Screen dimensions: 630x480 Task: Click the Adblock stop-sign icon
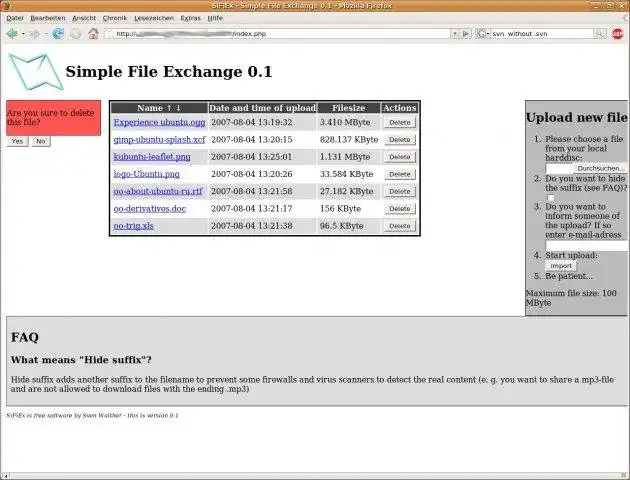pyautogui.click(x=618, y=34)
